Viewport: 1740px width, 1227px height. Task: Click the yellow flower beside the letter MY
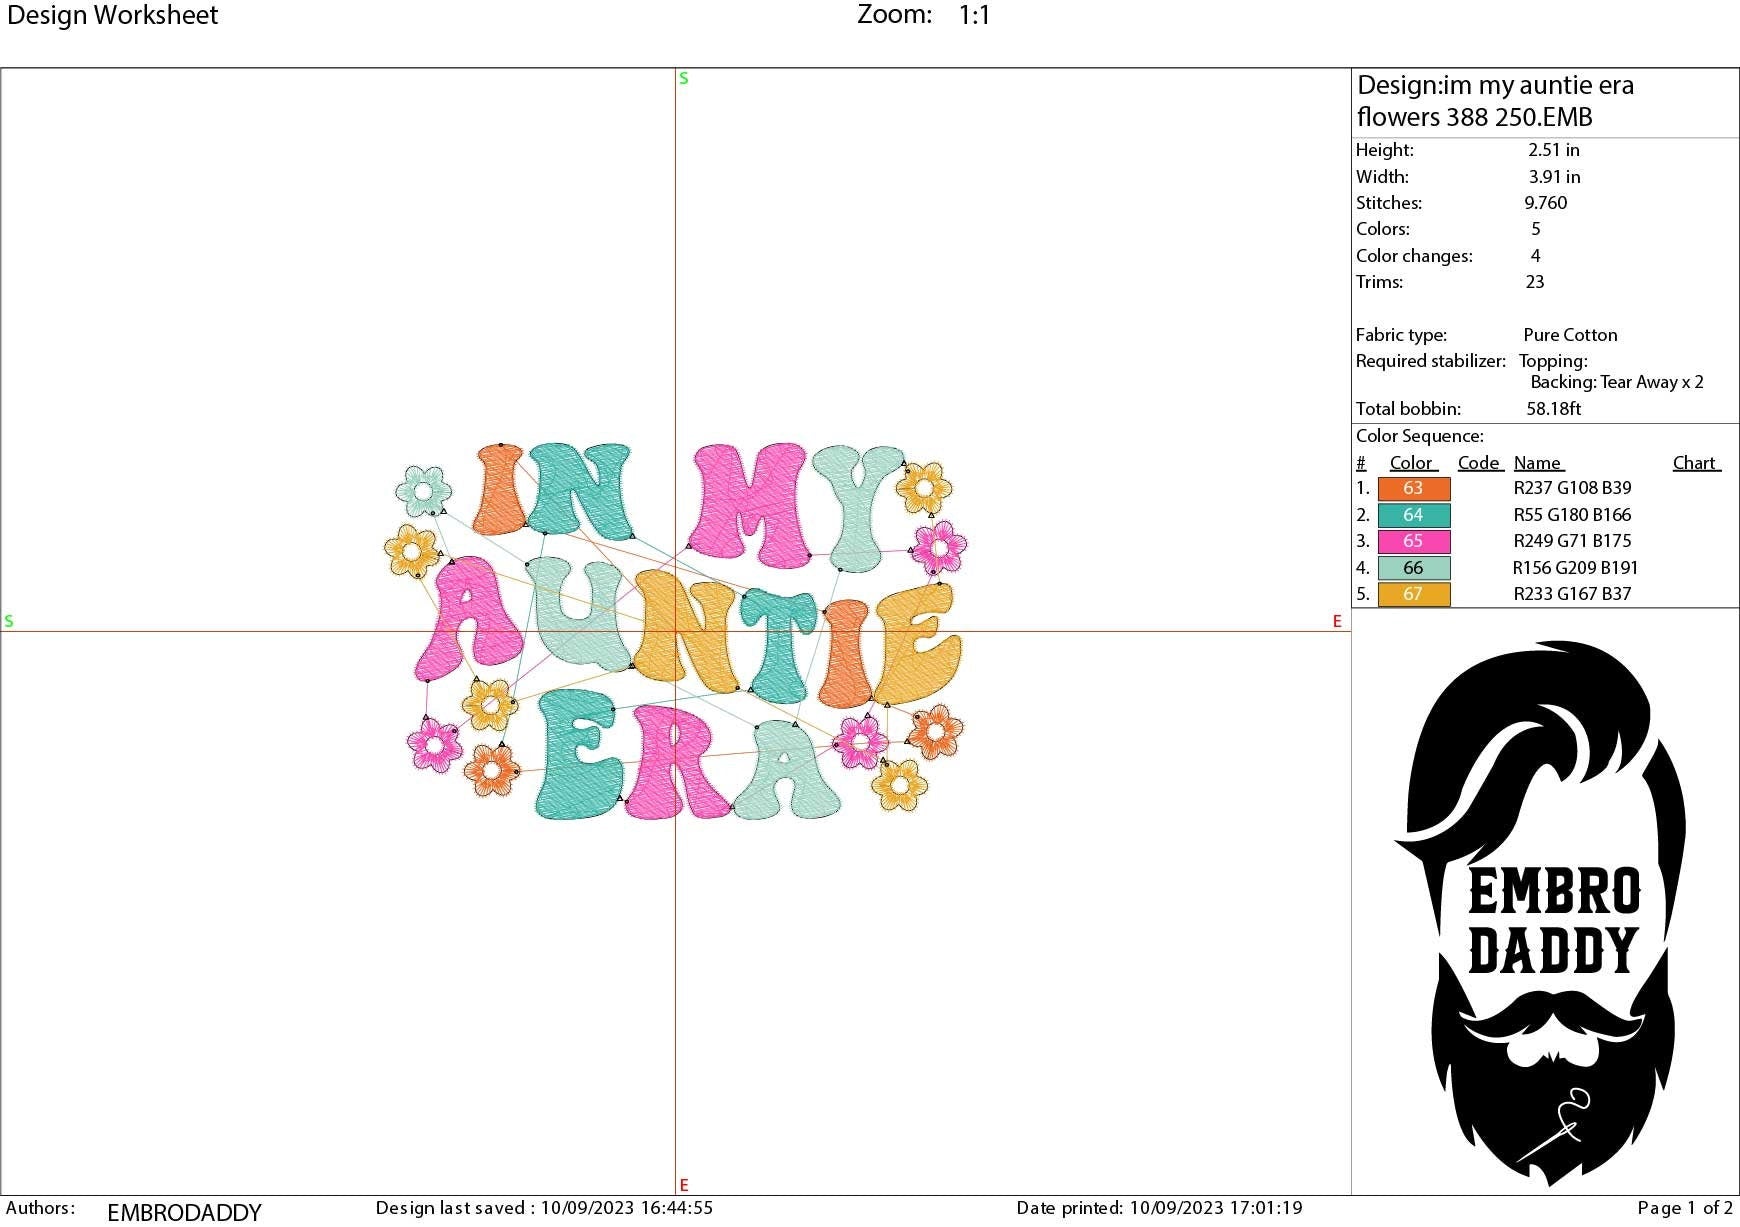(924, 489)
